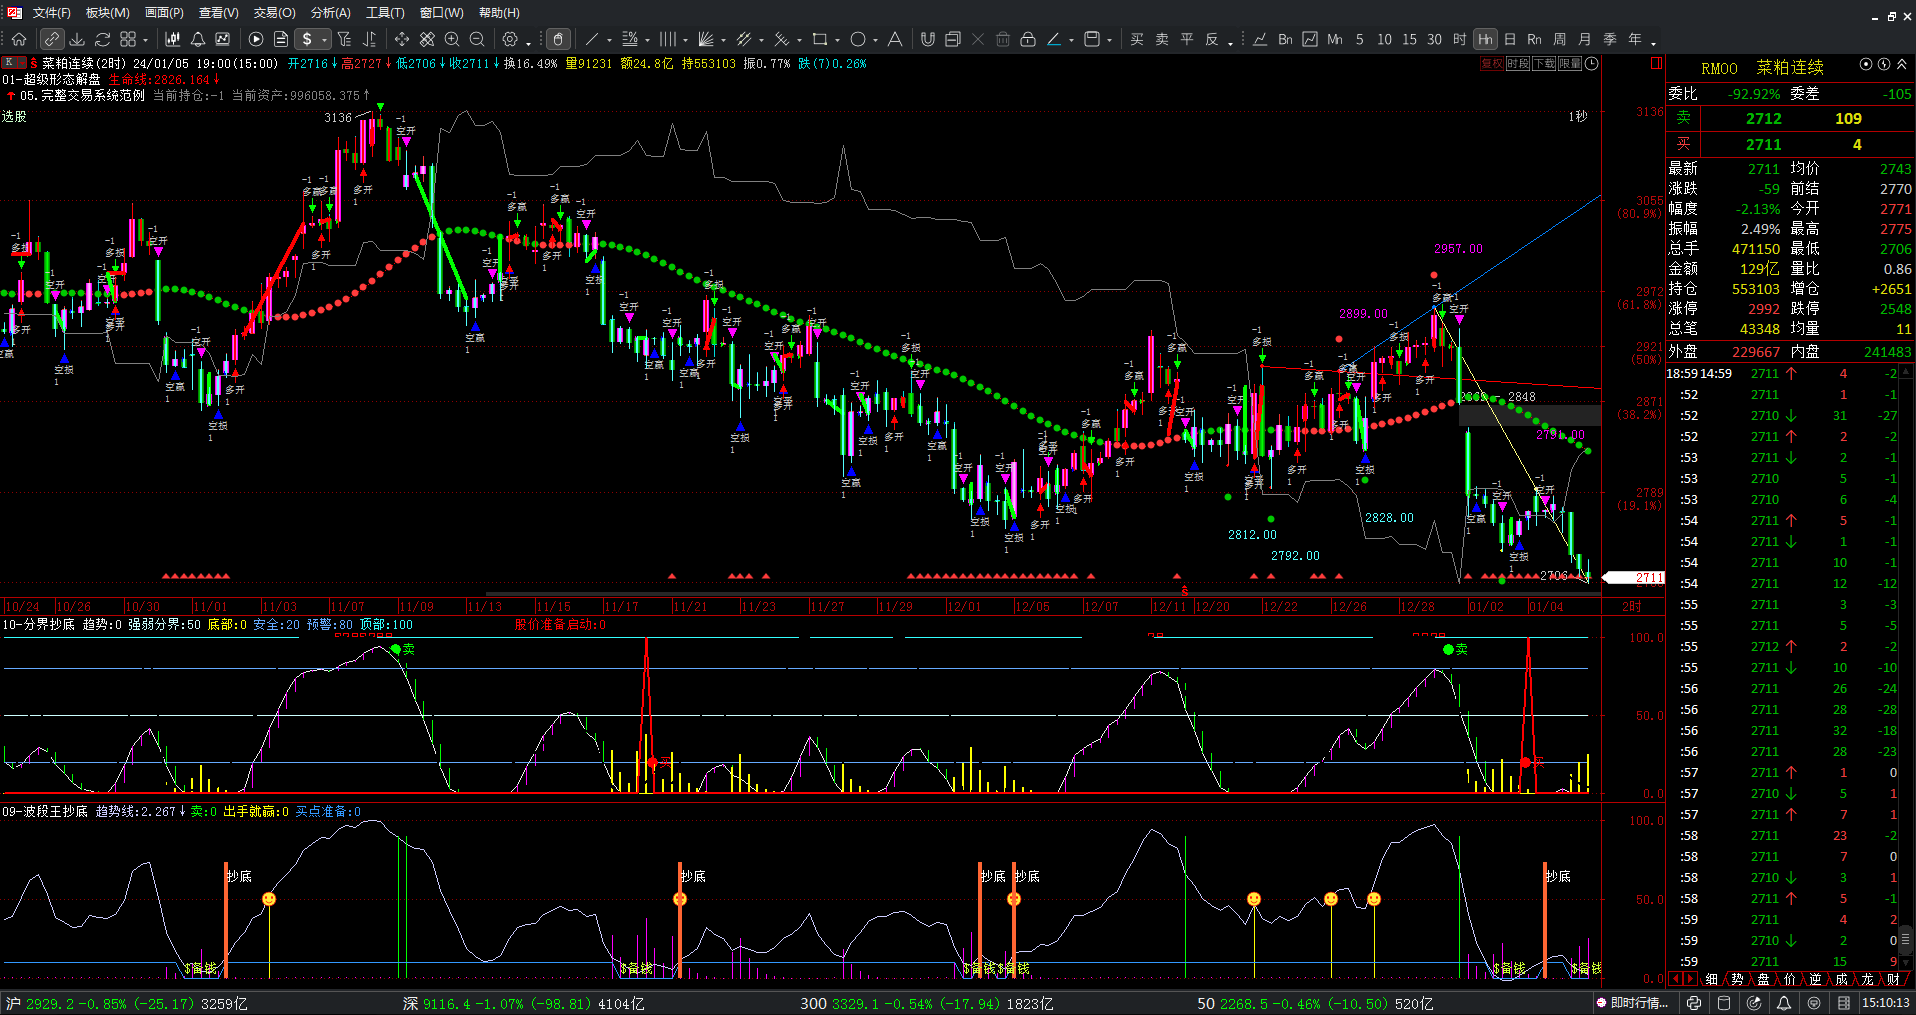This screenshot has height=1015, width=1916.
Task: Open the status bar notification bell
Action: click(1784, 1003)
